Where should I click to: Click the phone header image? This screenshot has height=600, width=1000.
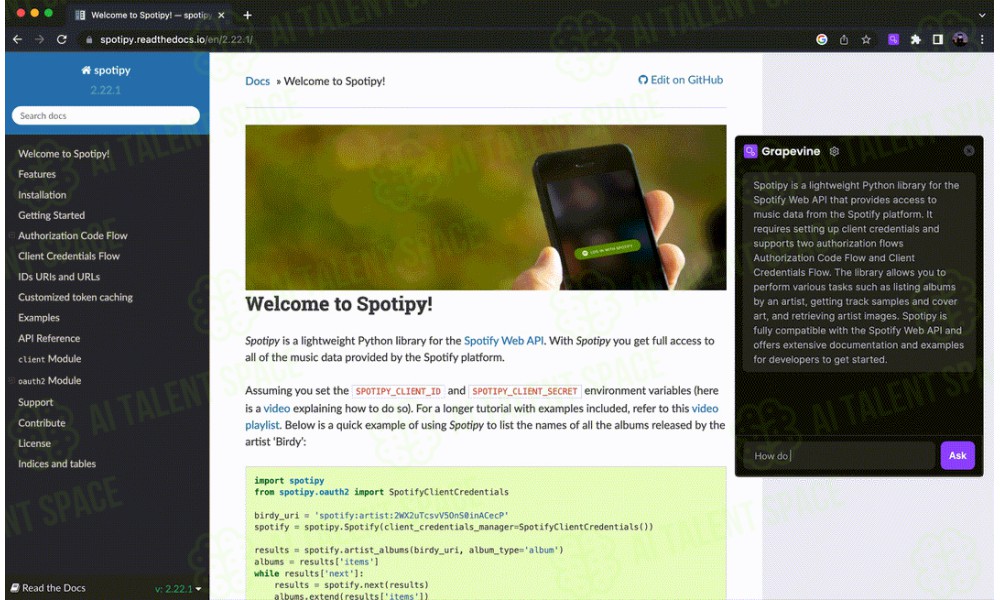(485, 207)
